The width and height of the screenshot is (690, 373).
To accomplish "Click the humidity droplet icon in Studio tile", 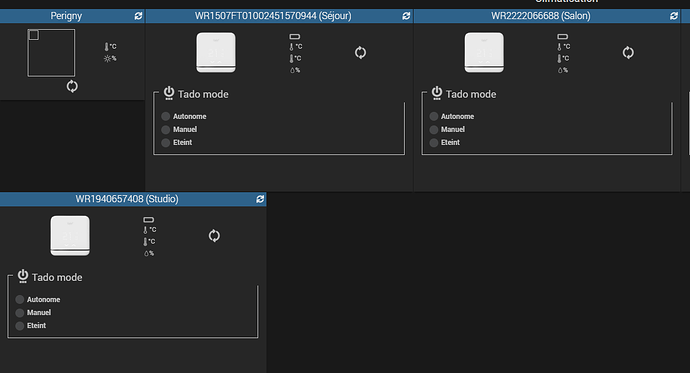I will (x=146, y=253).
